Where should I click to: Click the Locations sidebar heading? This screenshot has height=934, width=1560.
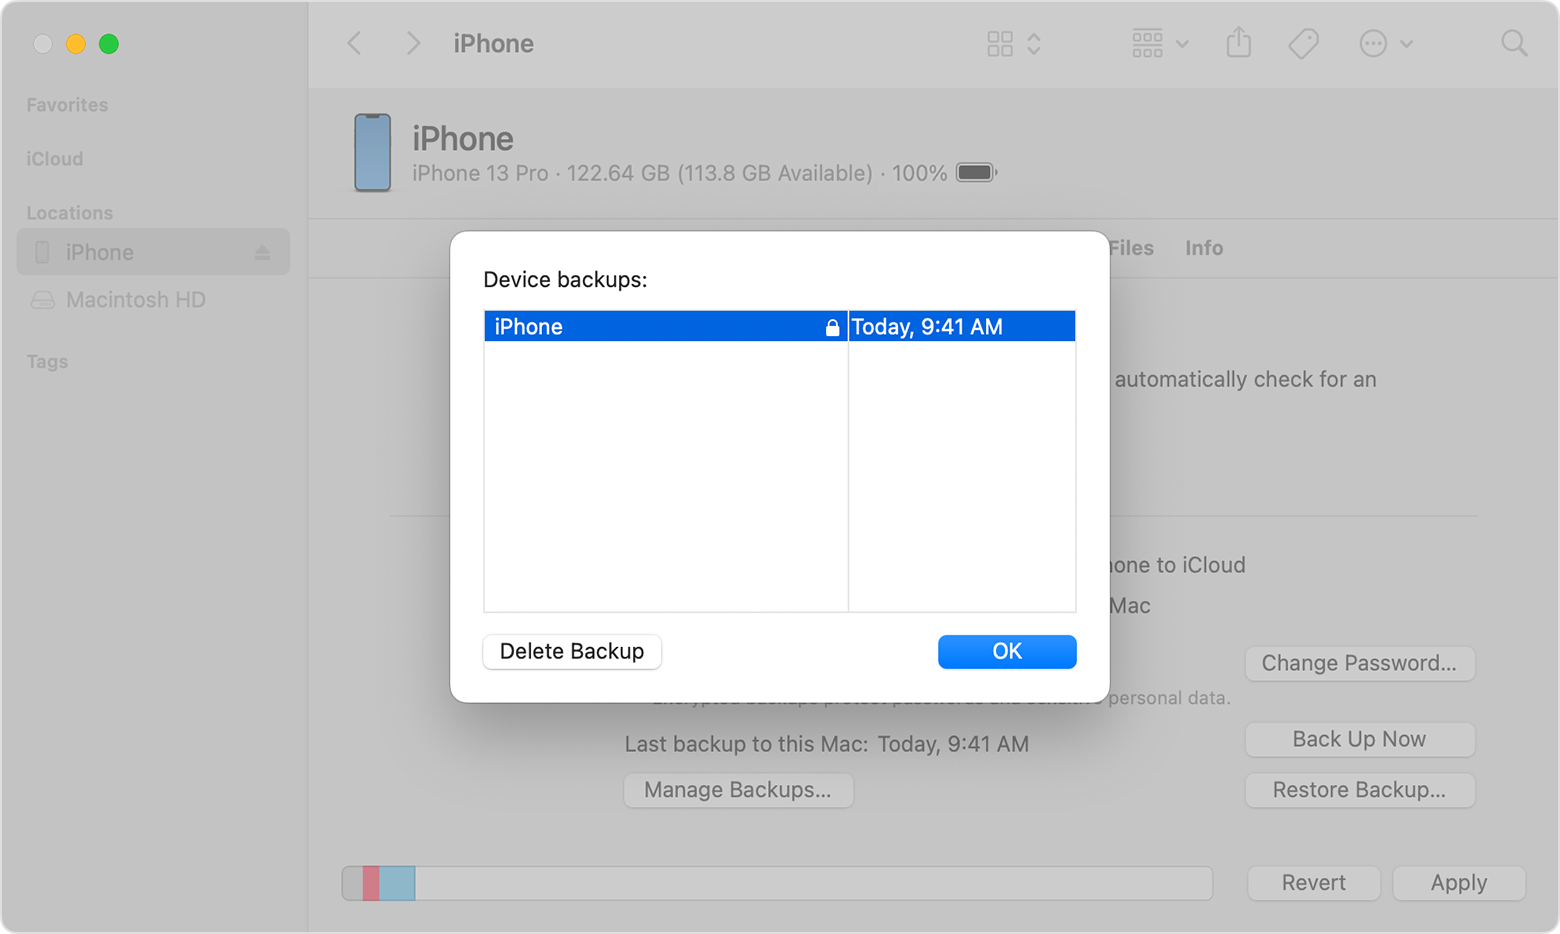[x=70, y=213]
